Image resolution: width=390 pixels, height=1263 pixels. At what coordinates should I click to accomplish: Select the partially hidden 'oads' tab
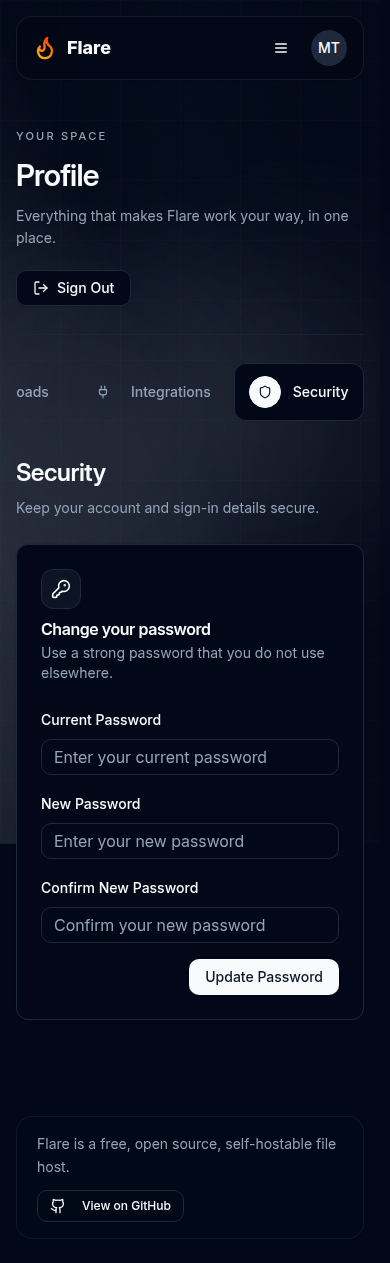pyautogui.click(x=32, y=392)
